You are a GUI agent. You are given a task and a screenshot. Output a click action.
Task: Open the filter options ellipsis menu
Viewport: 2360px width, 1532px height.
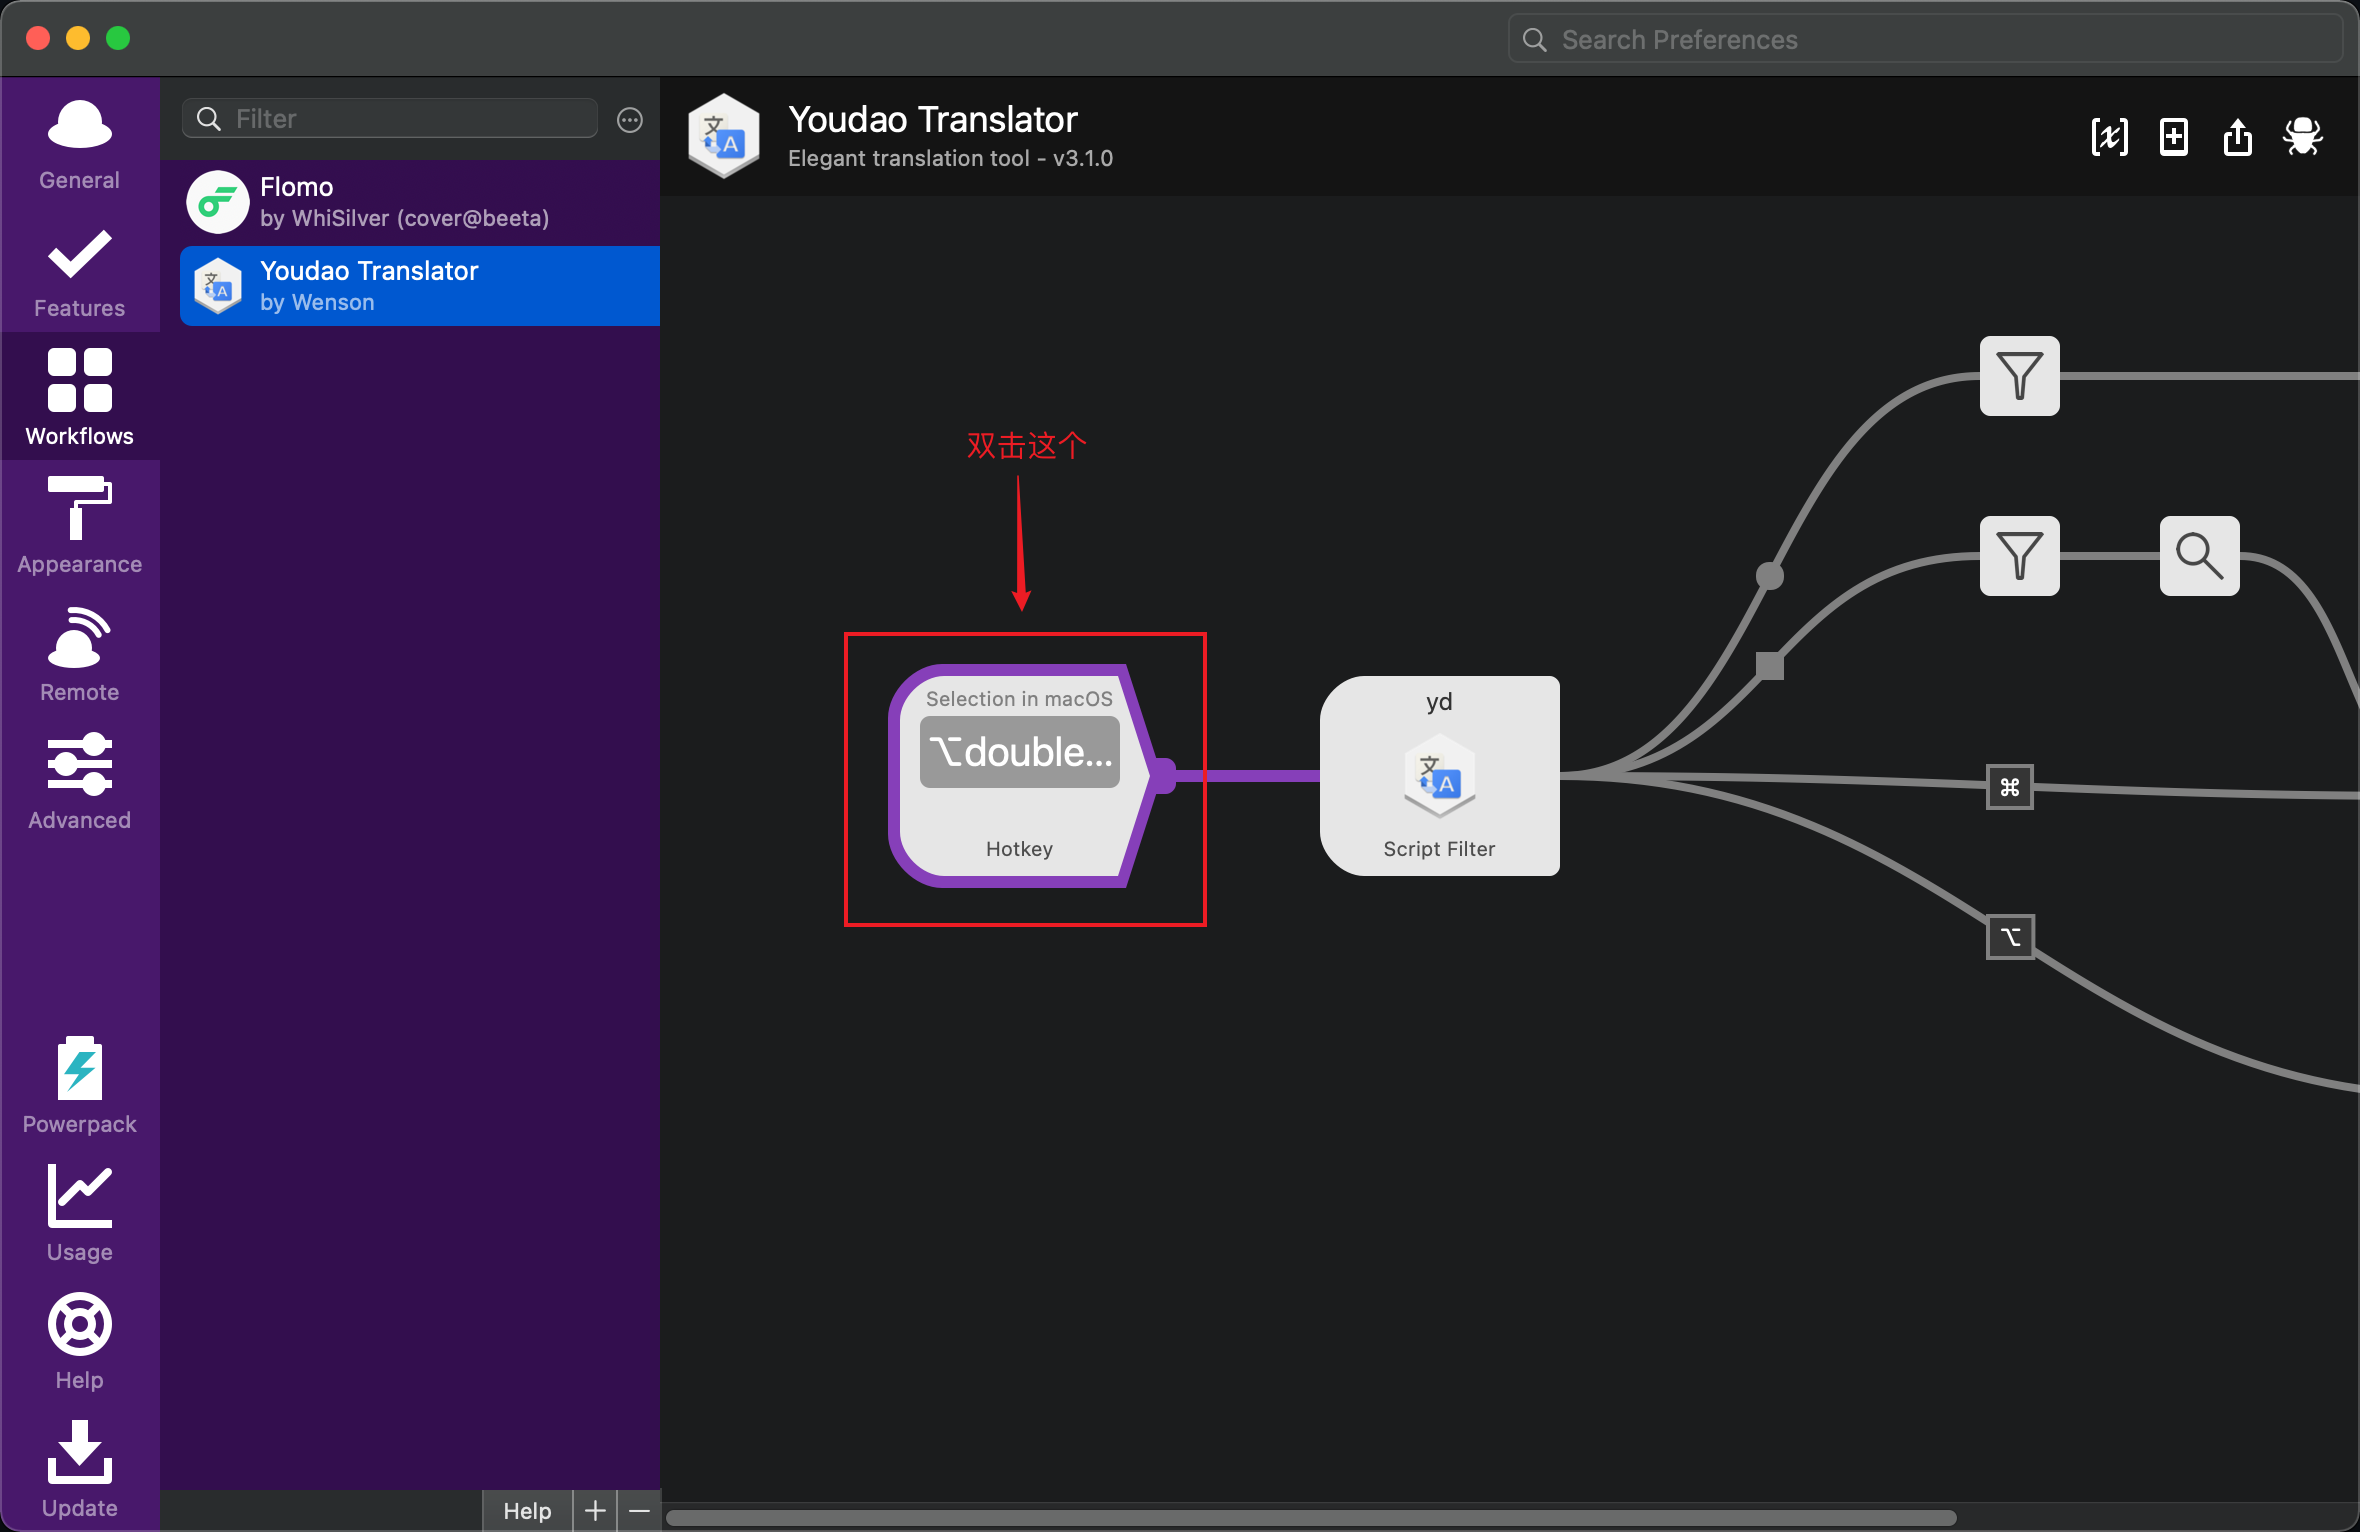point(629,120)
